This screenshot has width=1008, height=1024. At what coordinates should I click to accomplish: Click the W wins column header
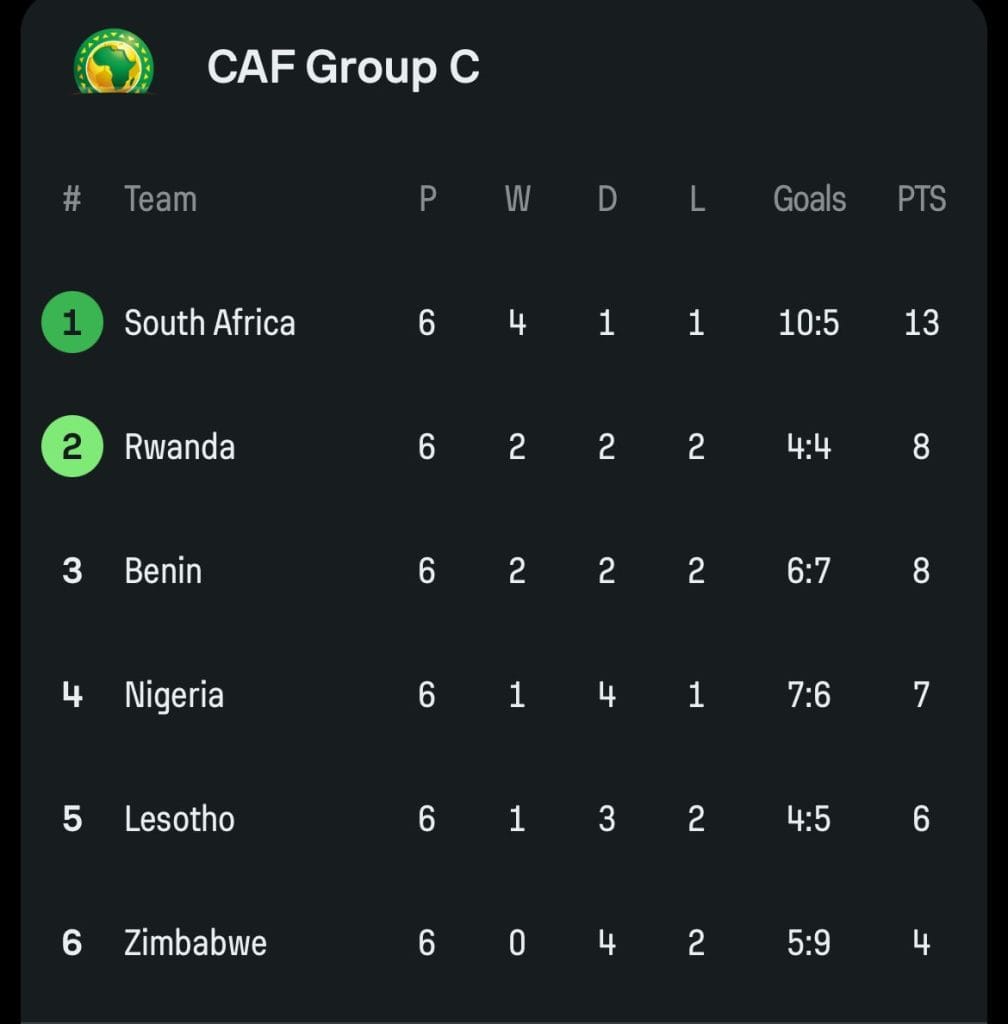pos(518,199)
